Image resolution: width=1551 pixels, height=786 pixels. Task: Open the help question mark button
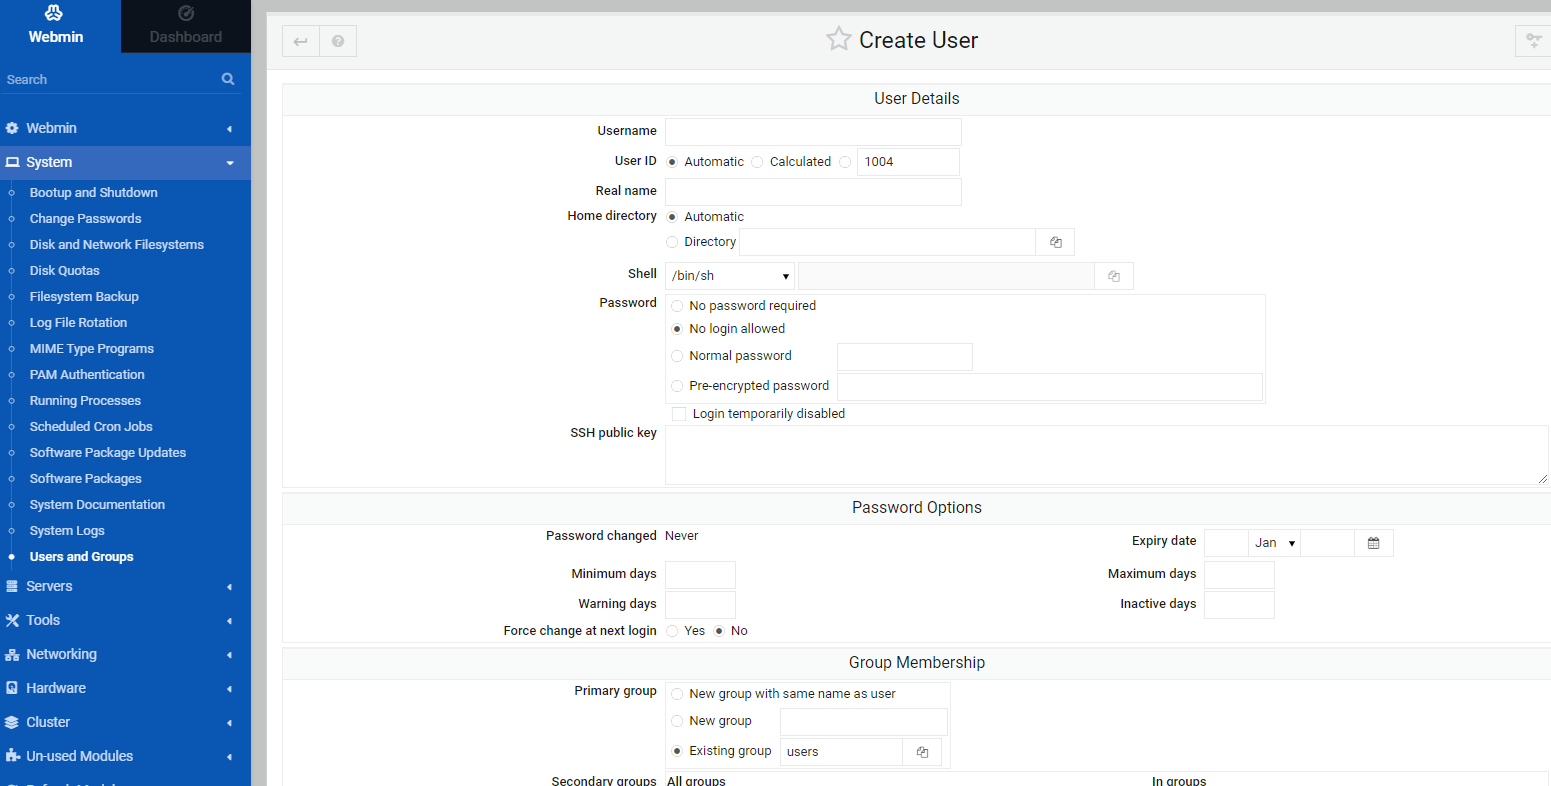coord(338,41)
